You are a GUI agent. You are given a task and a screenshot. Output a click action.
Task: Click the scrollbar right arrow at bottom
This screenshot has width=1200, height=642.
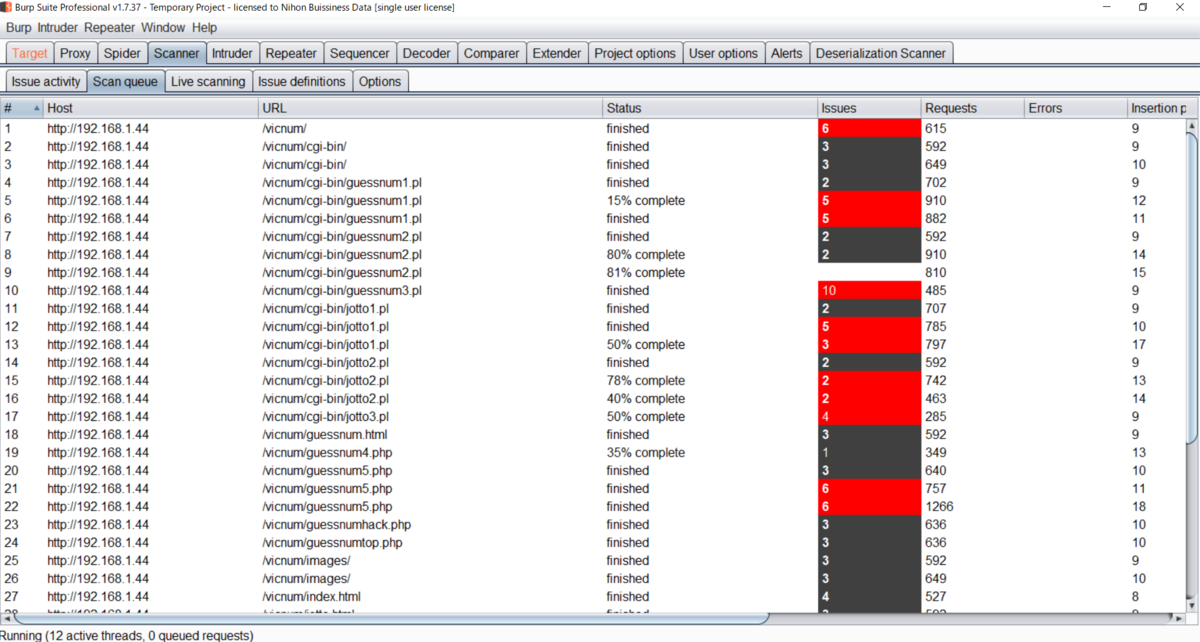point(1181,620)
